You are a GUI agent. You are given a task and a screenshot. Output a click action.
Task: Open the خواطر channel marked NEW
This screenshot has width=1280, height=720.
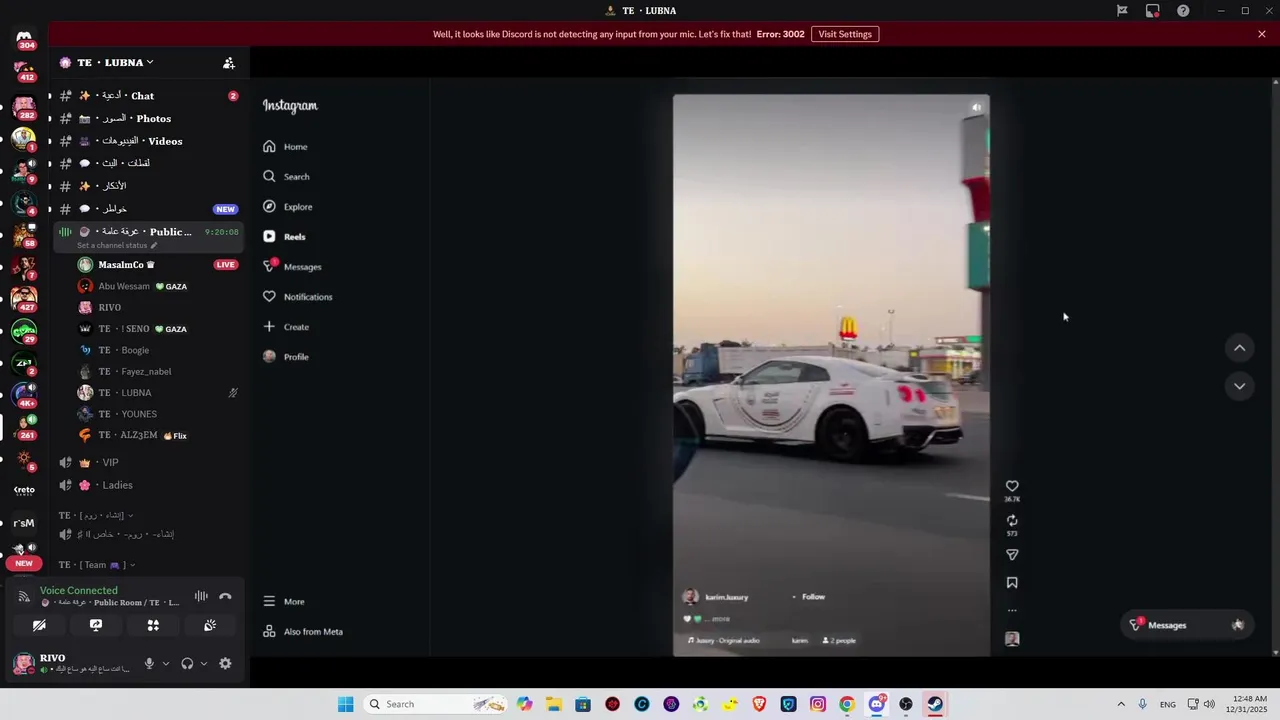147,209
